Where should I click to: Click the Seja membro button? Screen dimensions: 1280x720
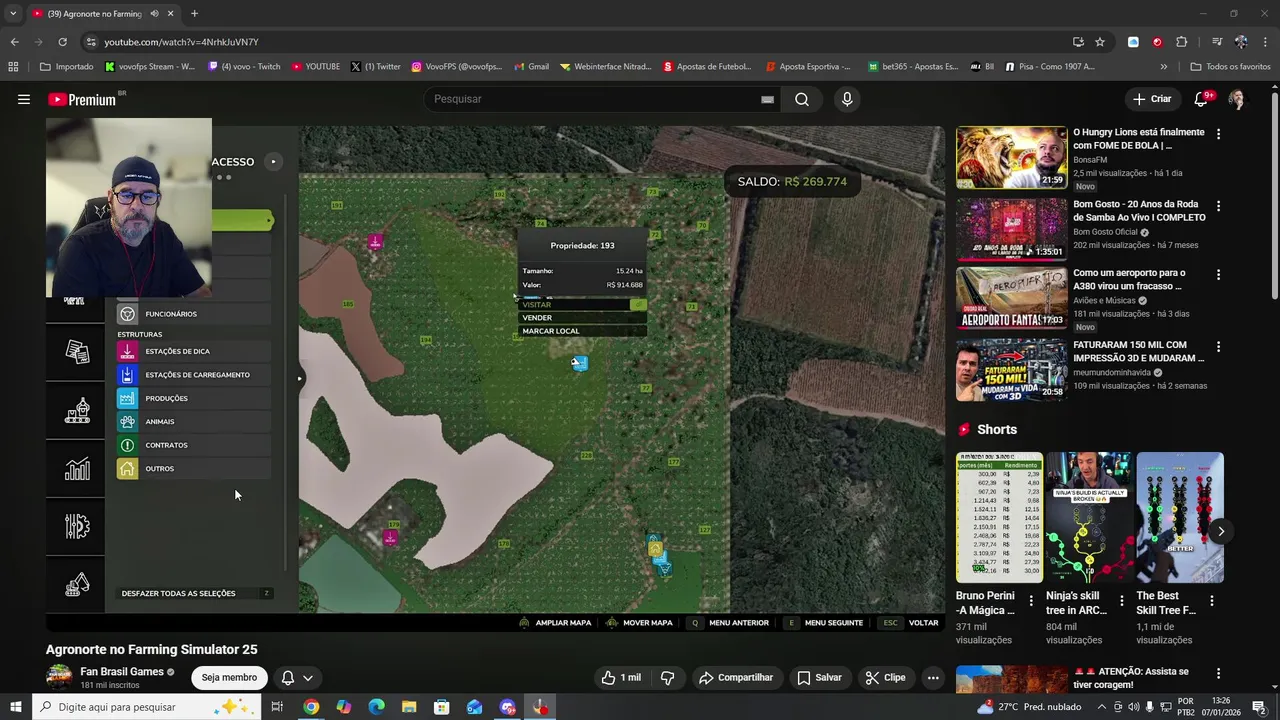pyautogui.click(x=229, y=677)
